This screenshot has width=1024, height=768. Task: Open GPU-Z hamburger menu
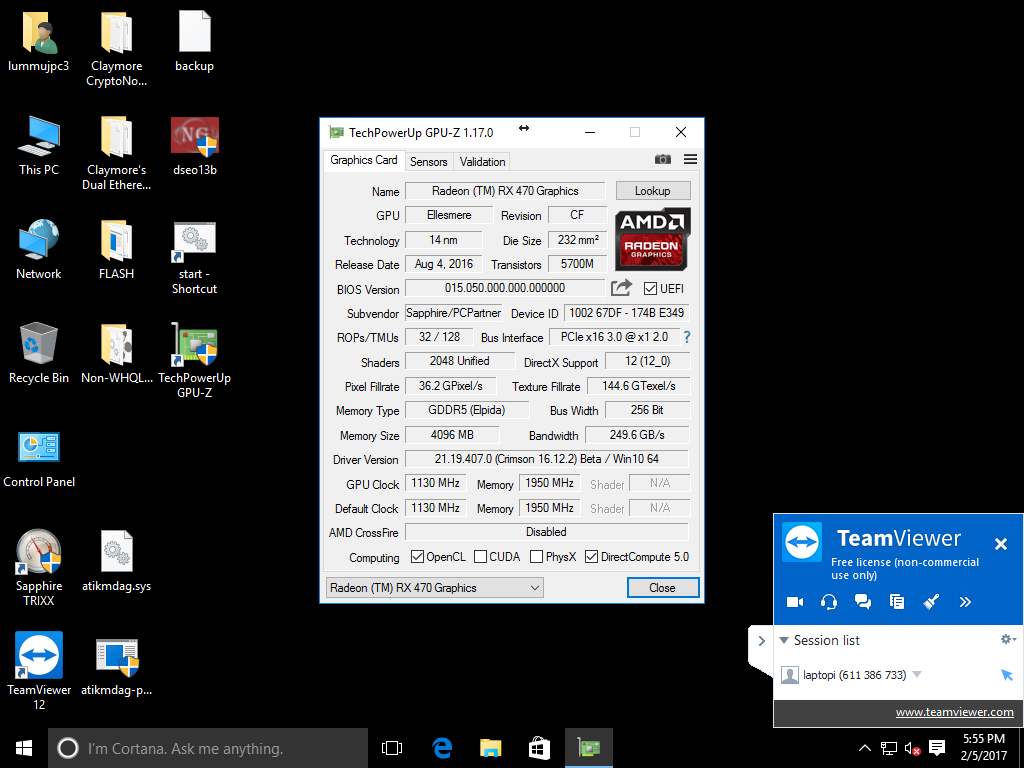(690, 159)
